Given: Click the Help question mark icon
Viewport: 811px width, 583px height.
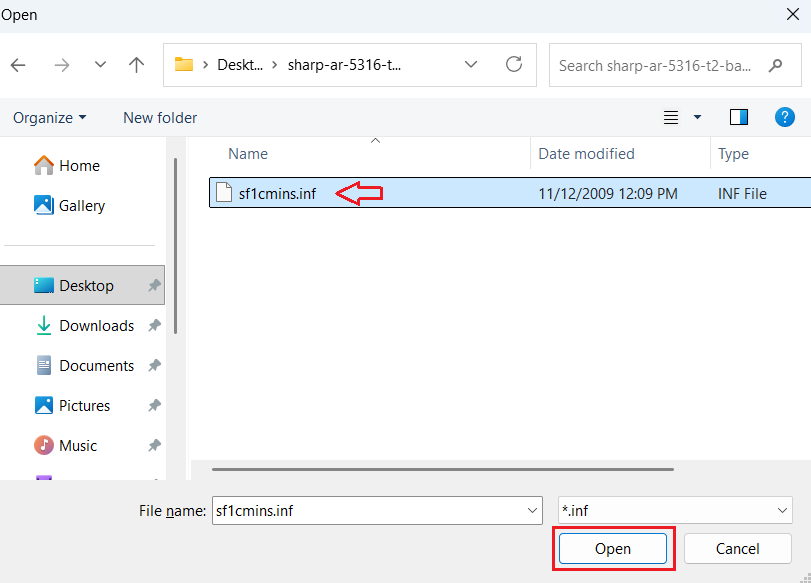Looking at the screenshot, I should pos(785,117).
